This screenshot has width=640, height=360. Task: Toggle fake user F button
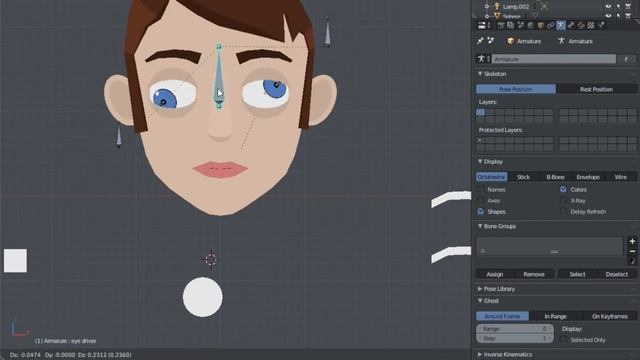[x=626, y=59]
